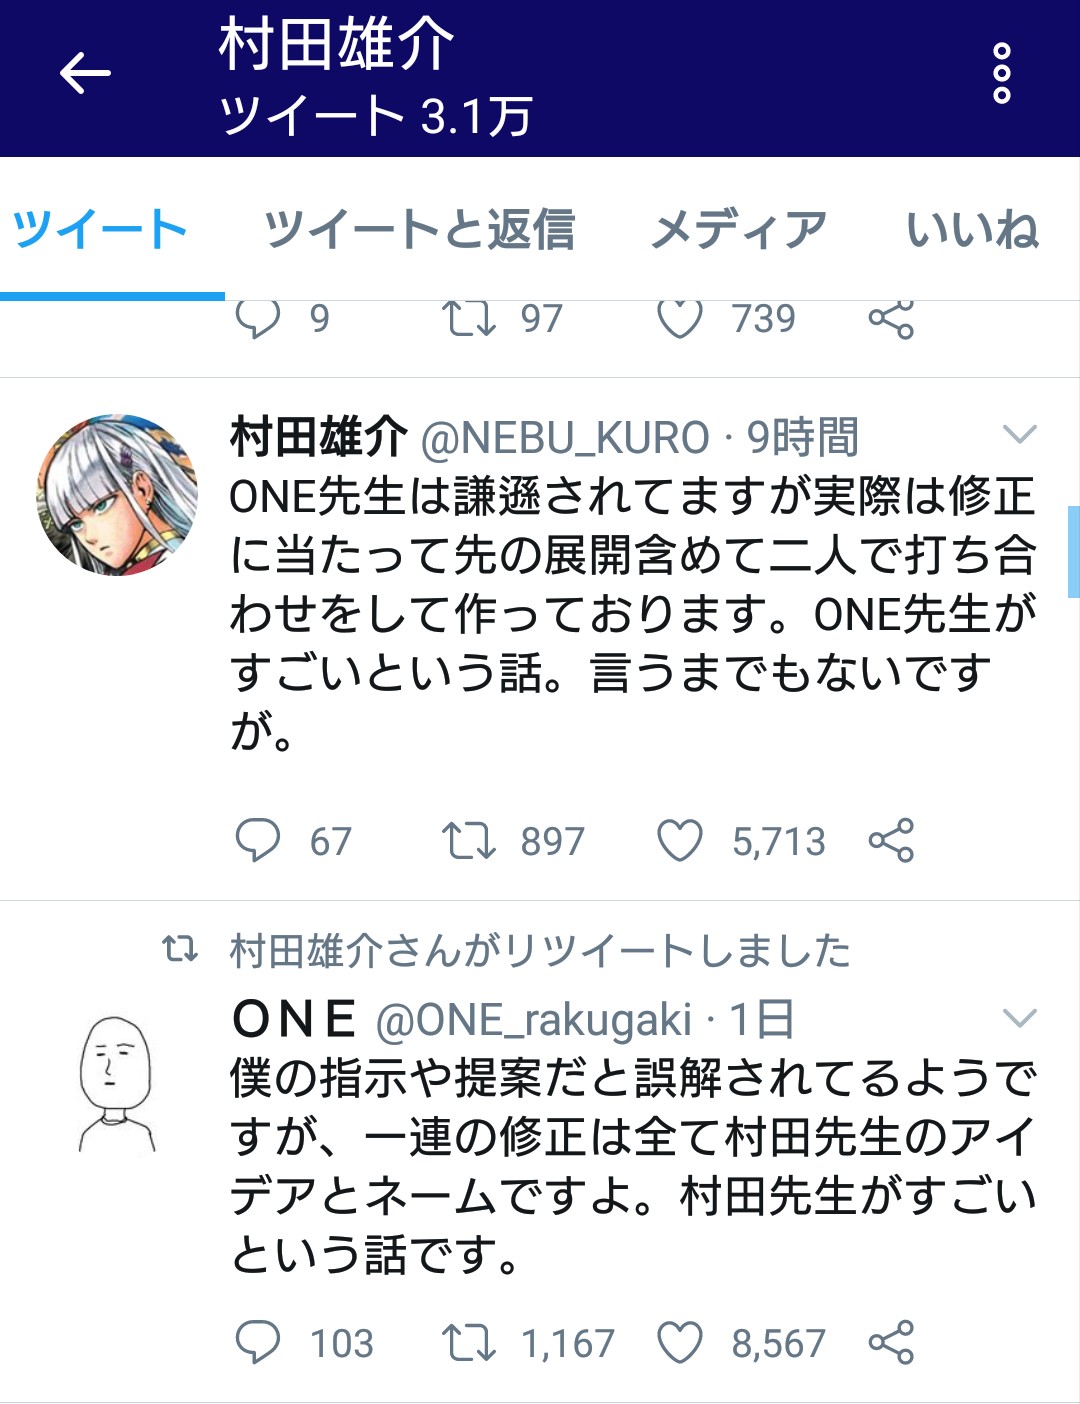Retweet the tweet with 897 retweets
Screen dimensions: 1080x1404
pyautogui.click(x=468, y=840)
